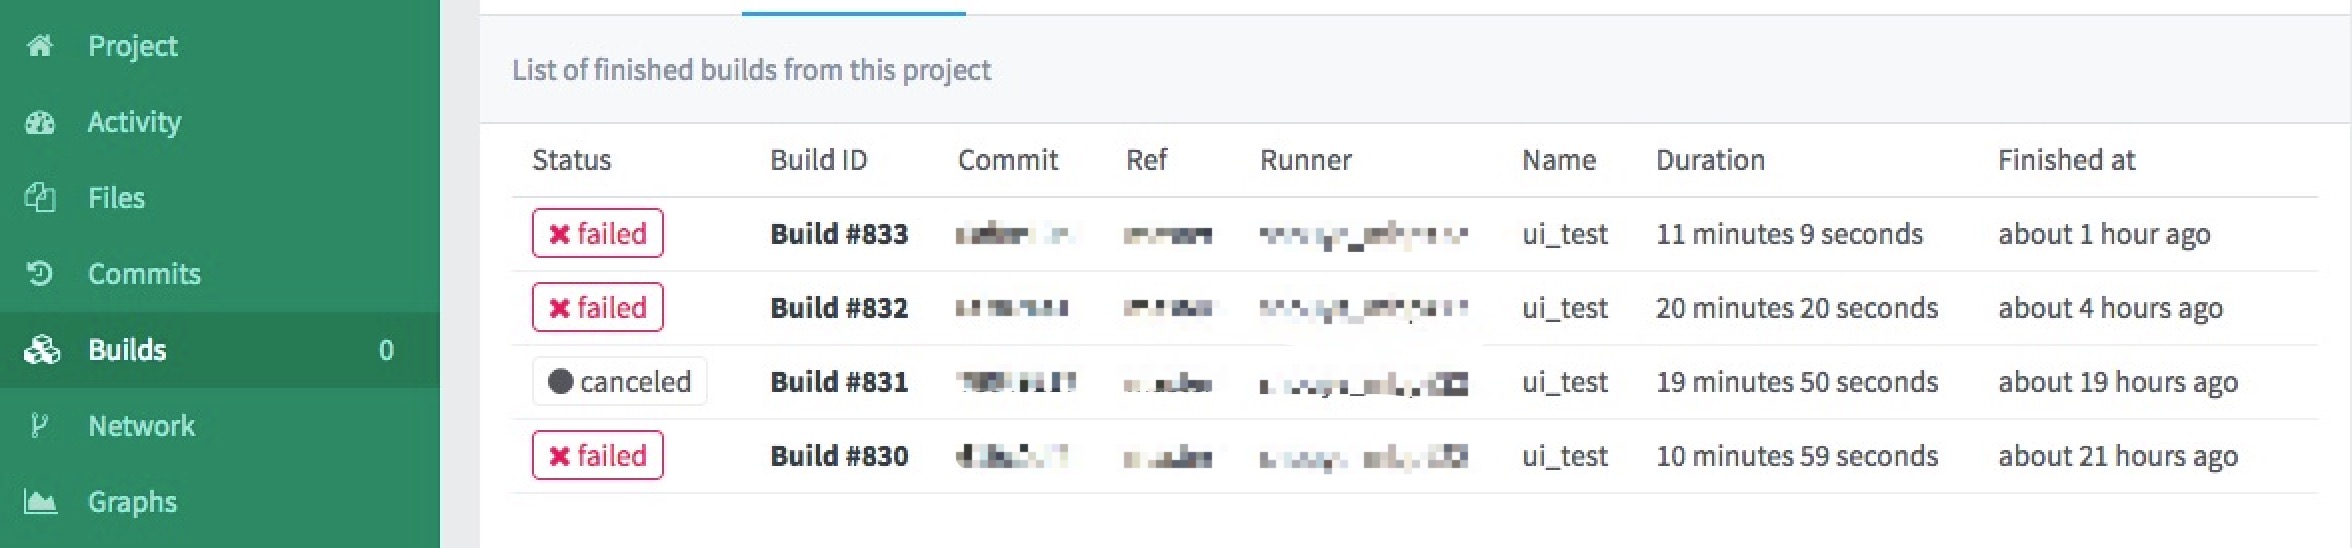The image size is (2352, 548).
Task: Click the Builds cubes icon
Action: [x=41, y=350]
